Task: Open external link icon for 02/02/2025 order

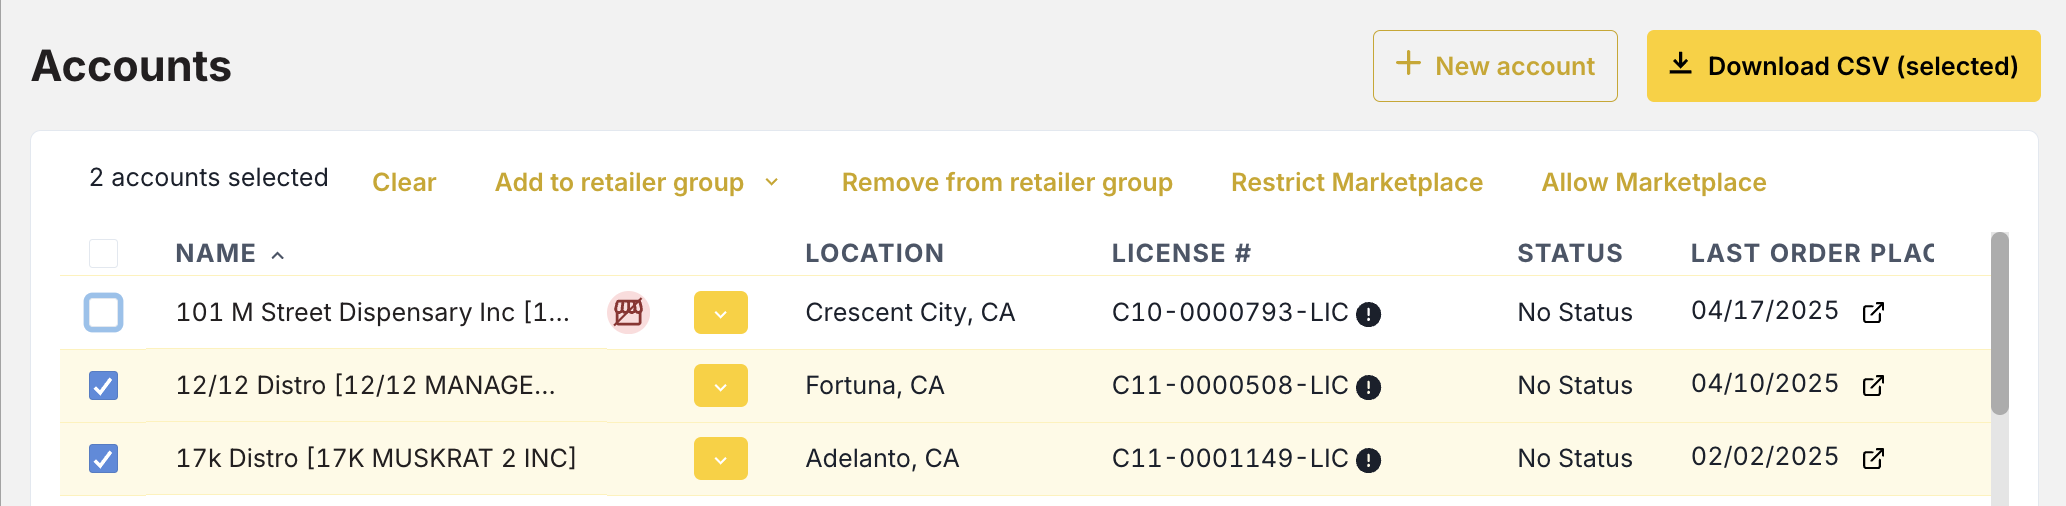Action: (x=1873, y=459)
